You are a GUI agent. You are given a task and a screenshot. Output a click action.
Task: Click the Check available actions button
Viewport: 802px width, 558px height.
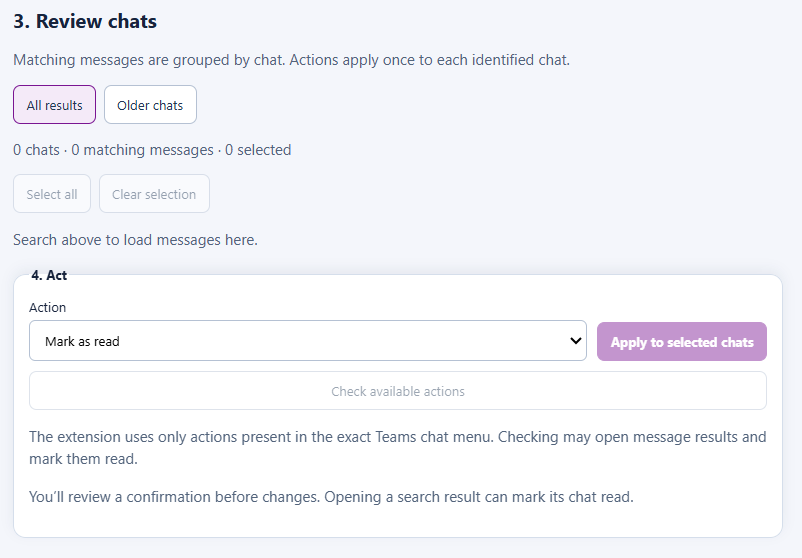click(x=398, y=391)
